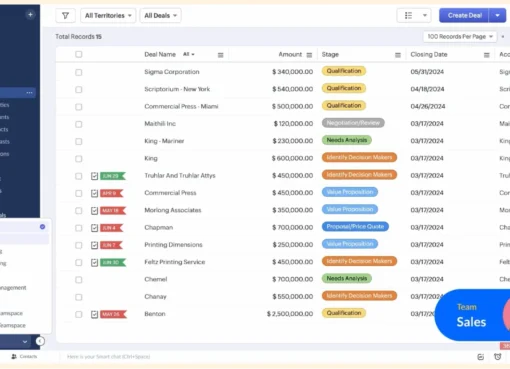
Task: Sort by the Closing Date column header
Action: [429, 54]
